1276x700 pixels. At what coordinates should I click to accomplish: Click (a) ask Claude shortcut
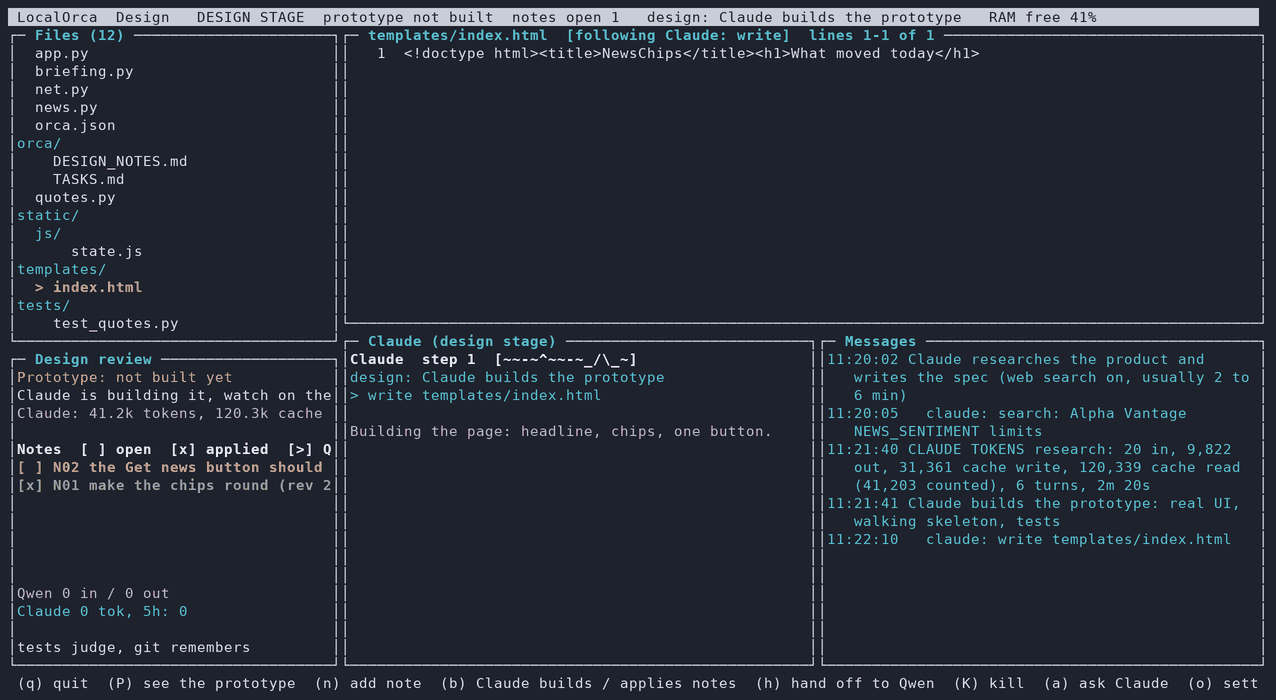1106,683
